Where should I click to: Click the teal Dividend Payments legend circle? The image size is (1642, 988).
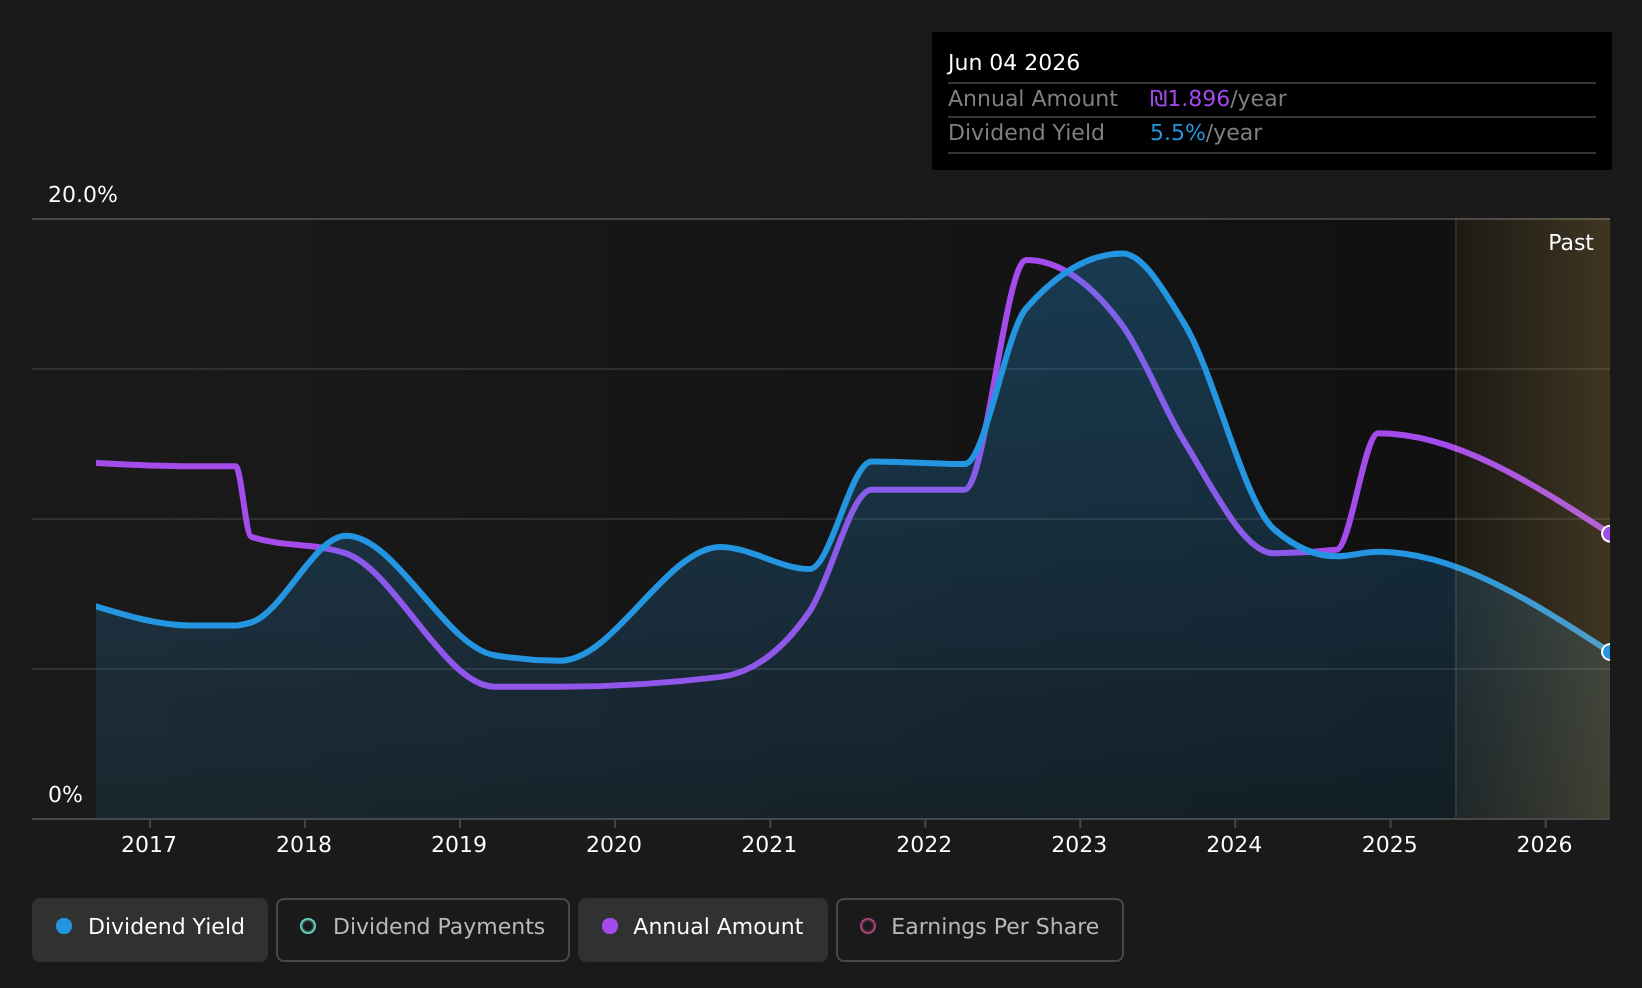308,926
